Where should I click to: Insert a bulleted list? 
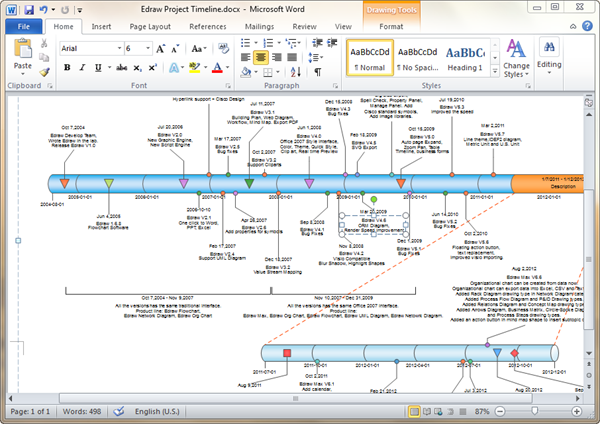click(x=245, y=42)
